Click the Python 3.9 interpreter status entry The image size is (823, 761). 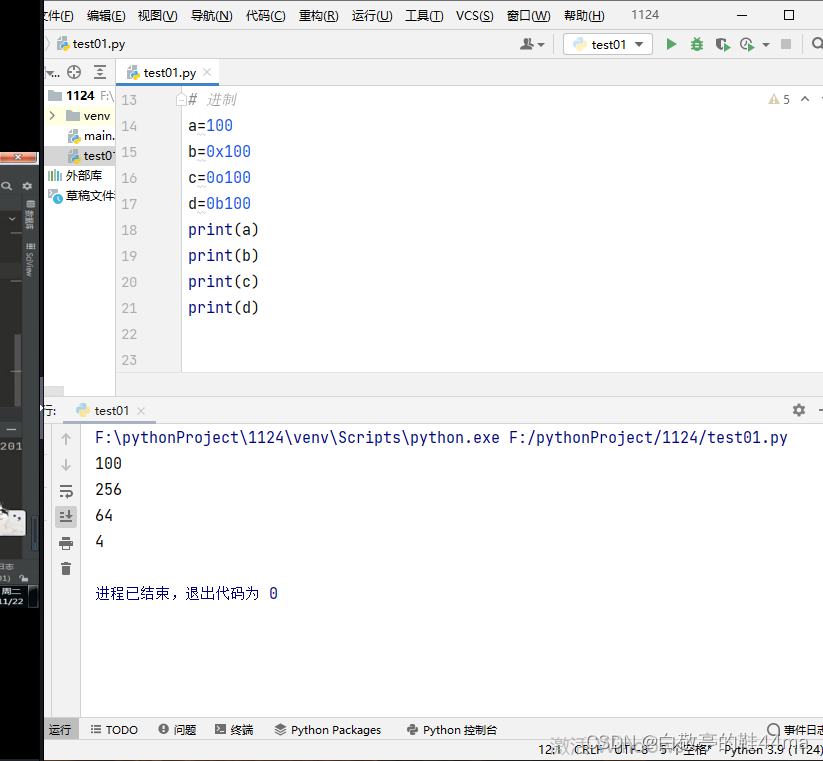click(773, 749)
